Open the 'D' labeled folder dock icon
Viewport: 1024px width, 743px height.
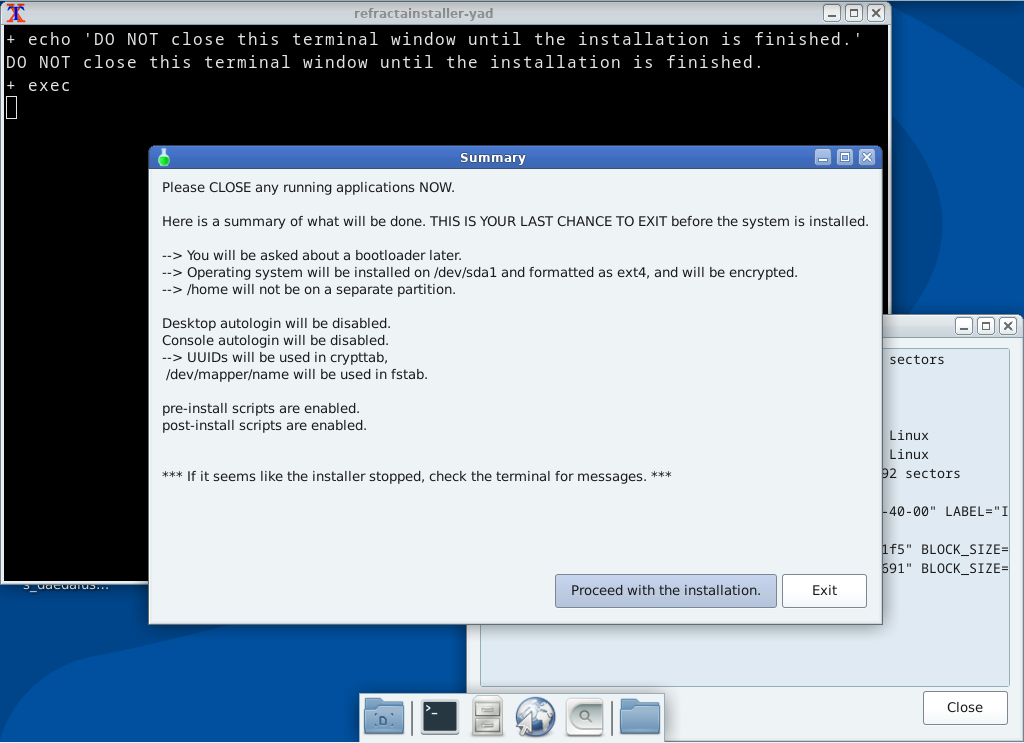[x=383, y=716]
